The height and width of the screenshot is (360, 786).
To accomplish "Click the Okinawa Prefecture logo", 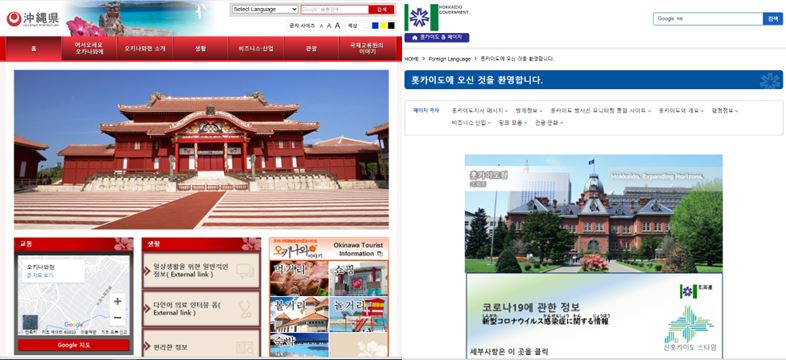I will (x=33, y=20).
